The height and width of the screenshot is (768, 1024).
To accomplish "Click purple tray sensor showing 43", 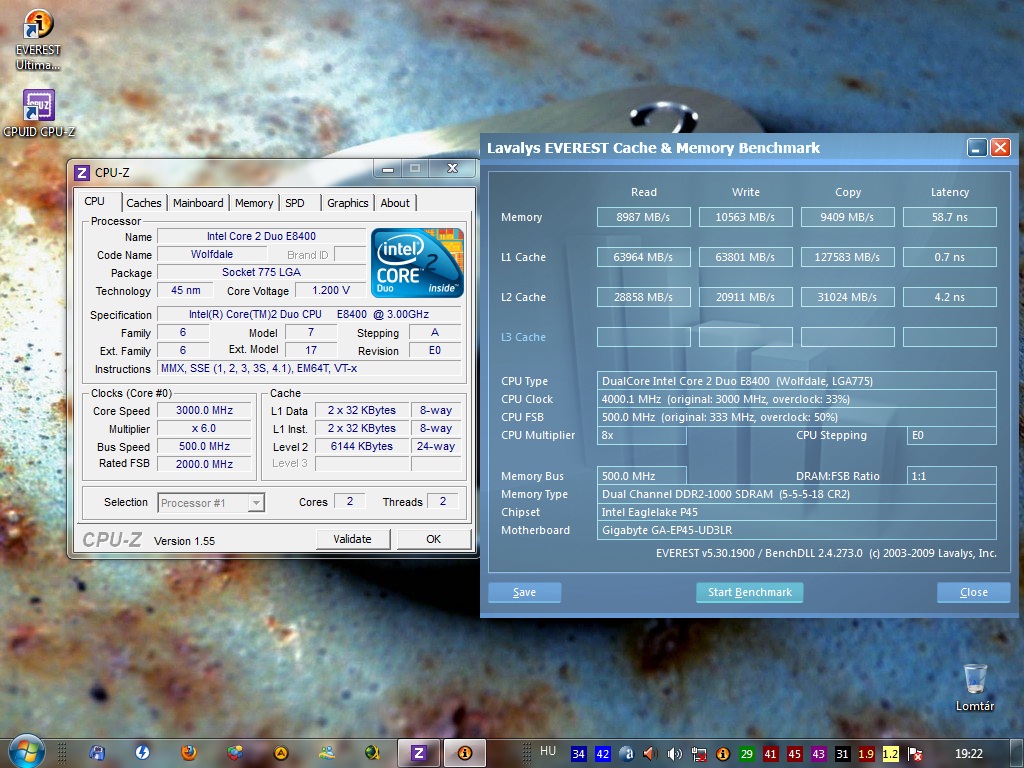I will coord(818,754).
